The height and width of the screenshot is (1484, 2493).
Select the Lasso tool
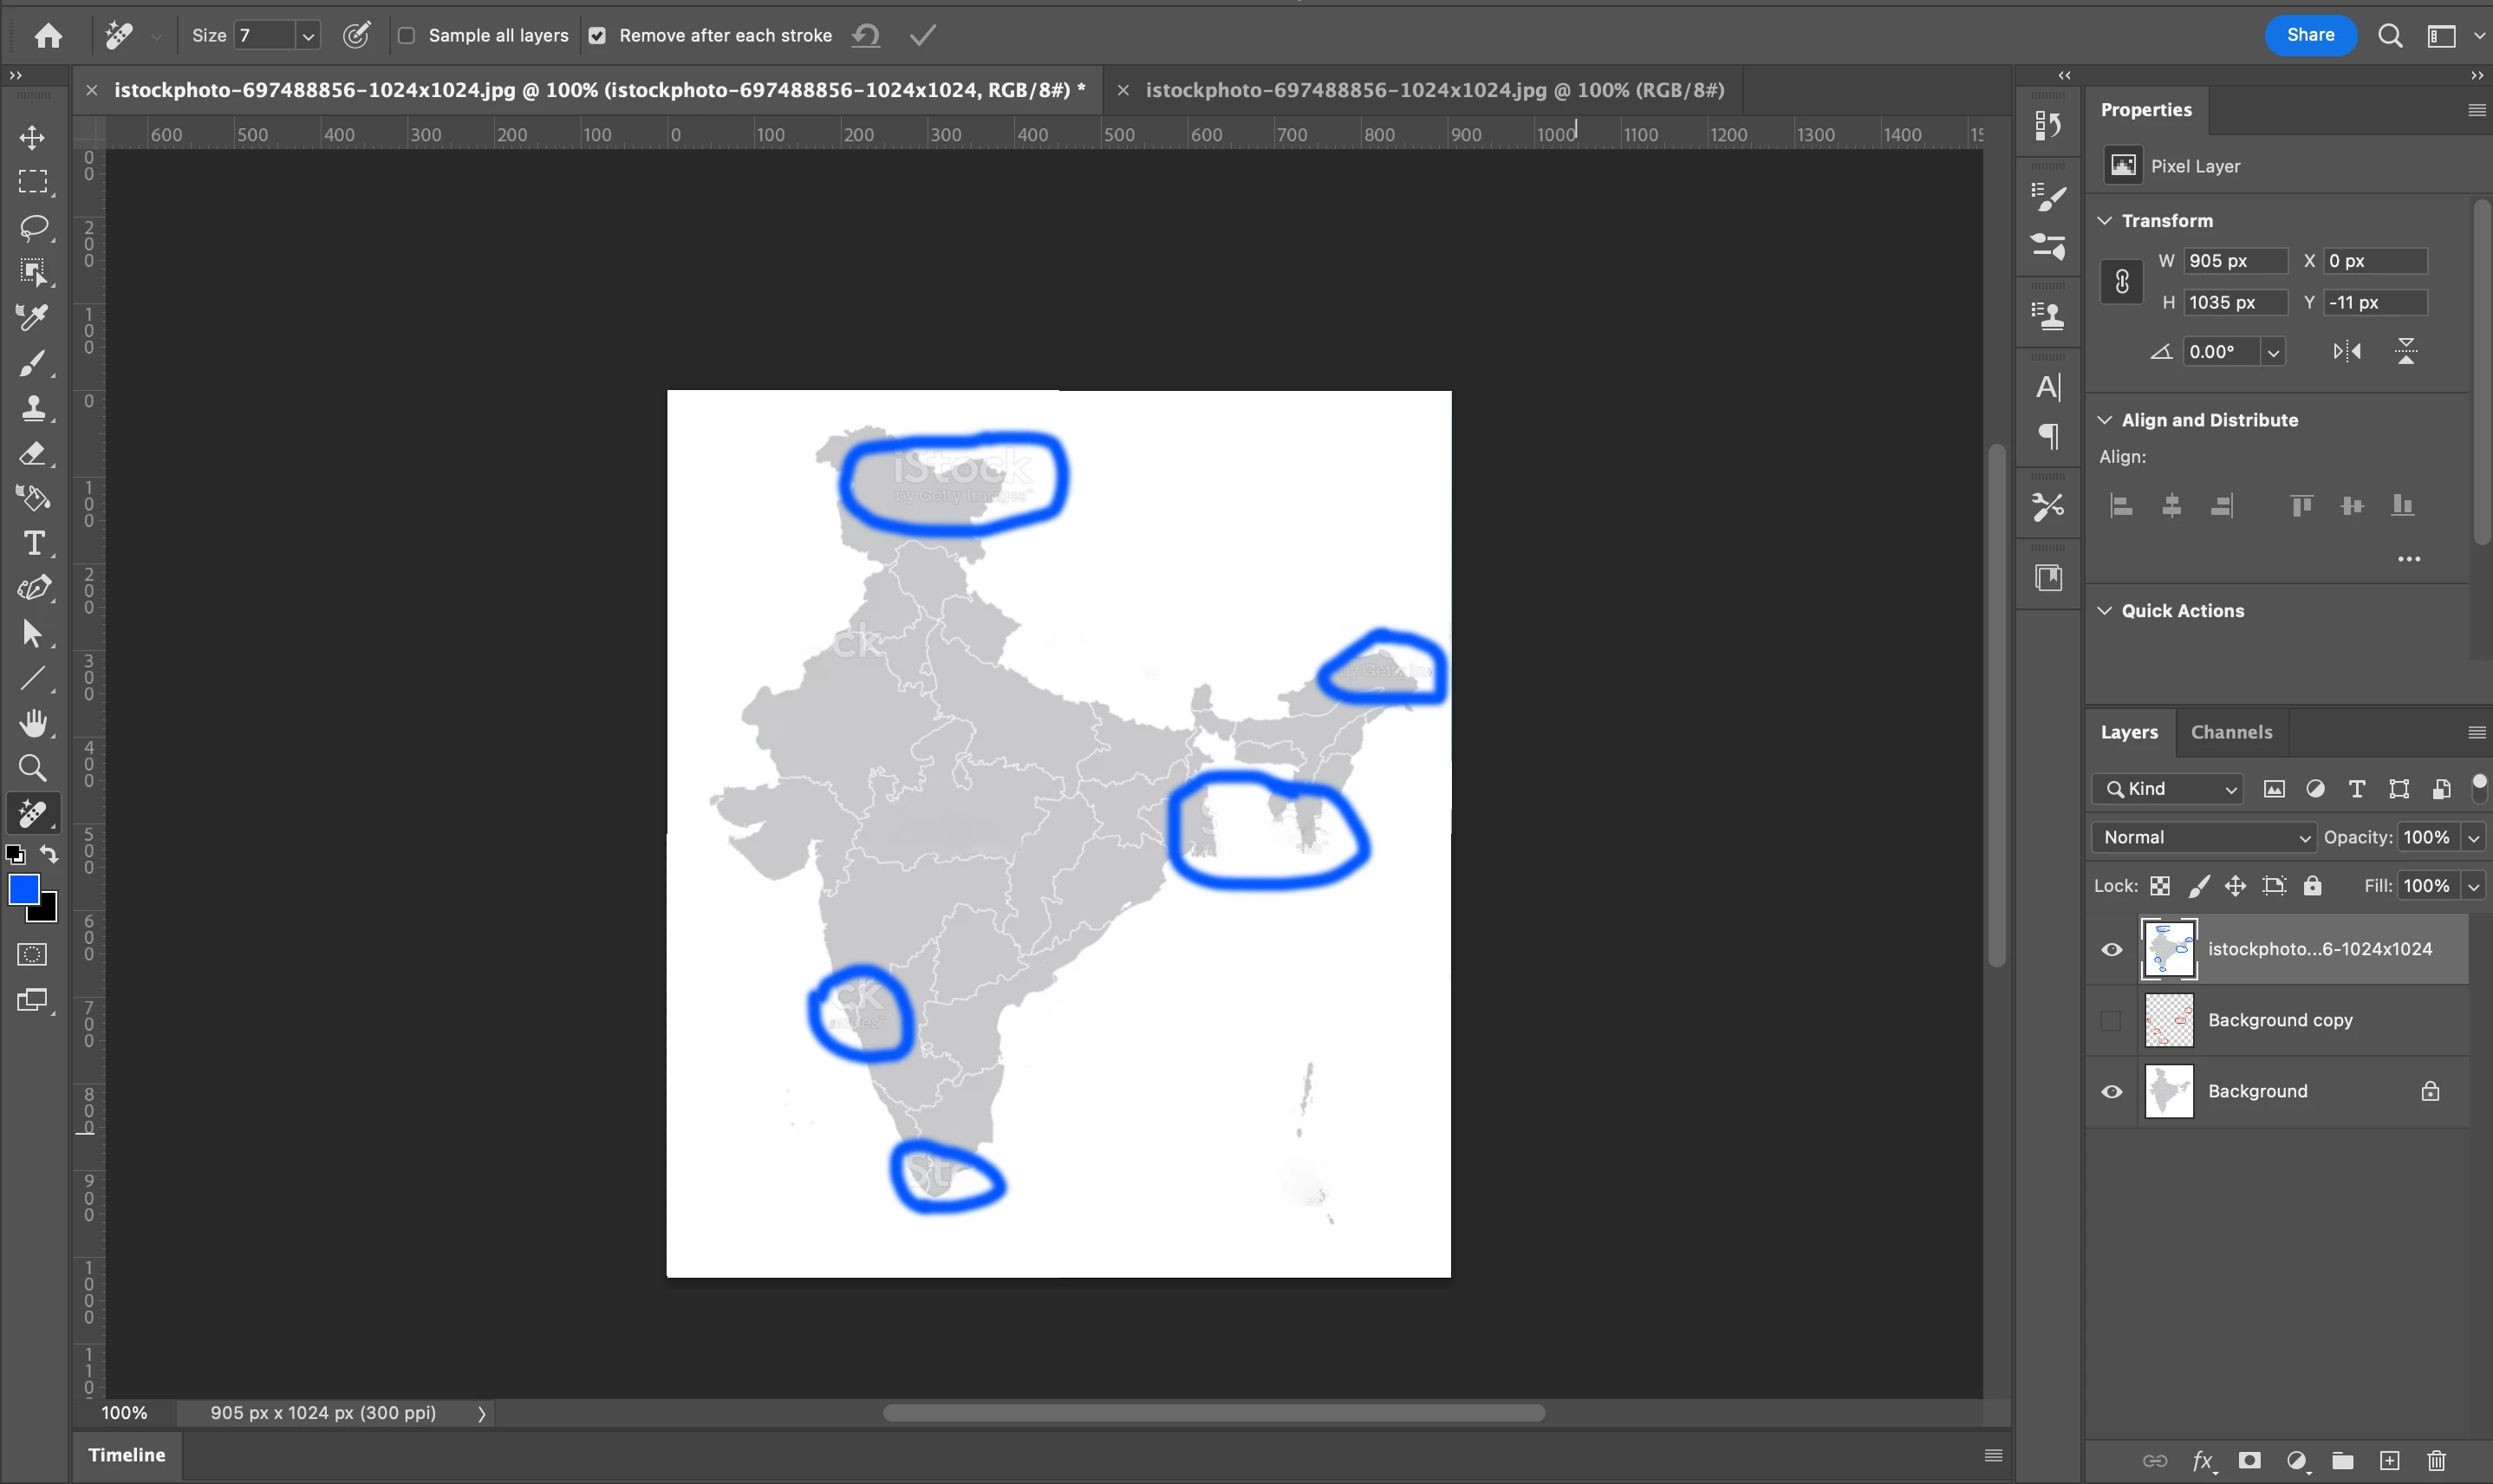point(32,227)
